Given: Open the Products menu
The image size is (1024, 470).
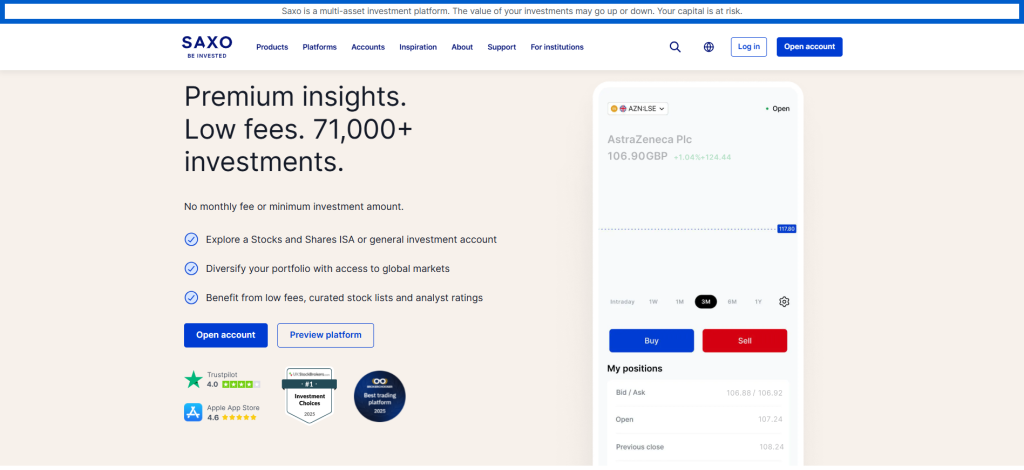Looking at the screenshot, I should point(272,47).
